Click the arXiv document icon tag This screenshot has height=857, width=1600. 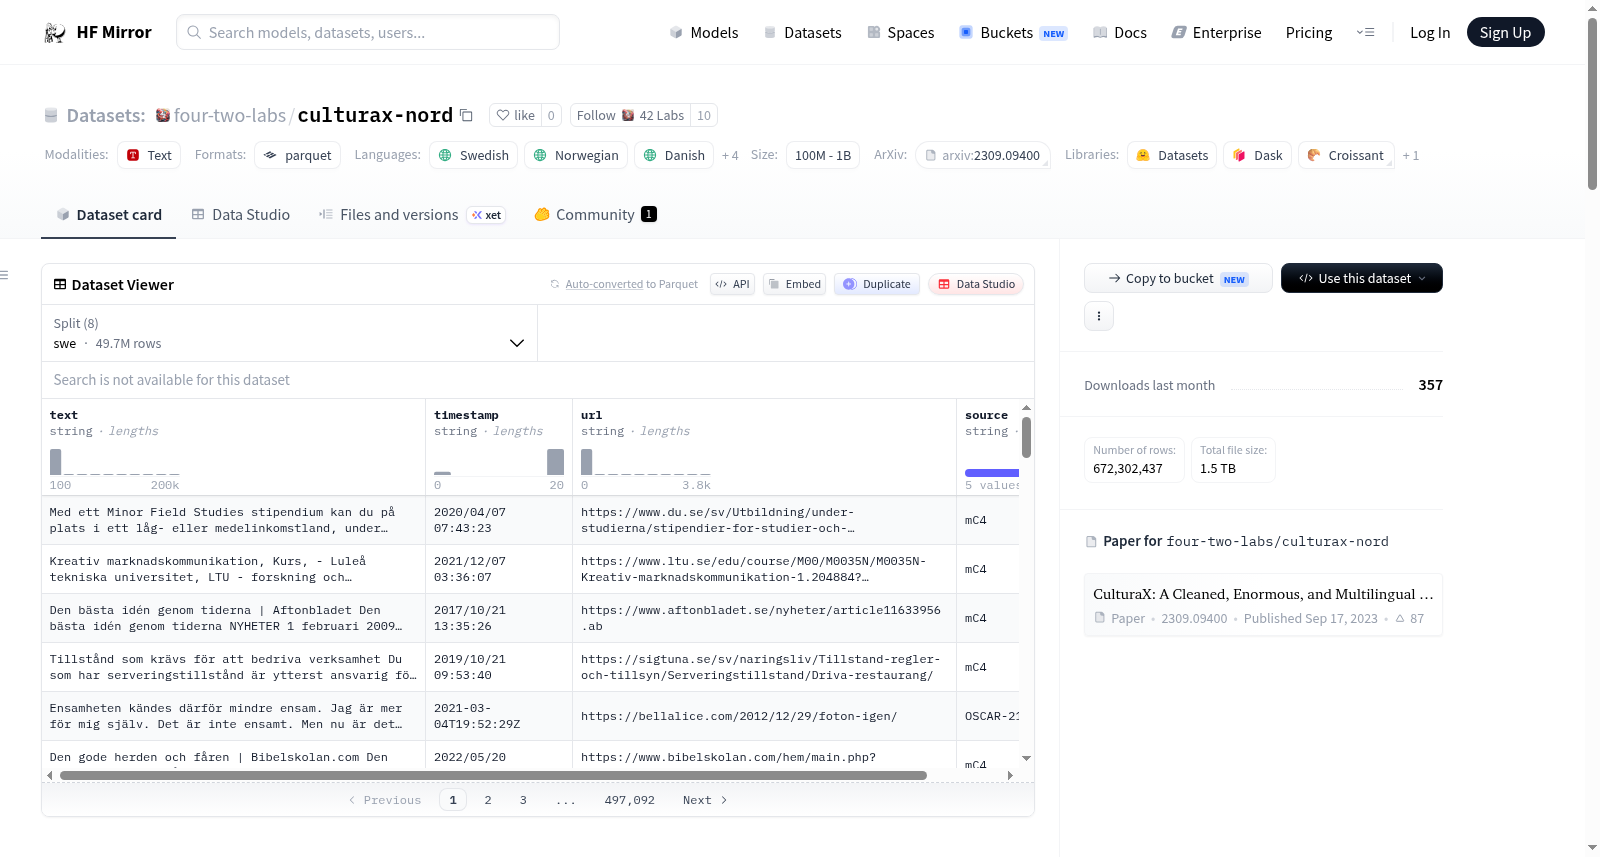click(x=931, y=155)
